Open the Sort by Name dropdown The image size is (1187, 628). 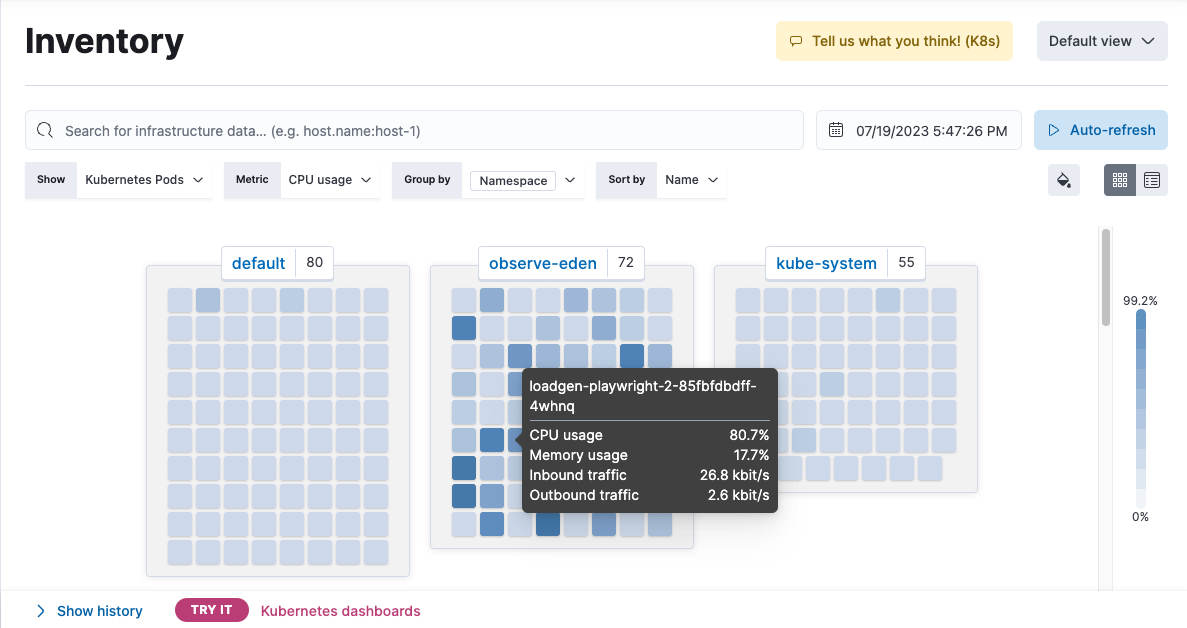click(x=689, y=180)
